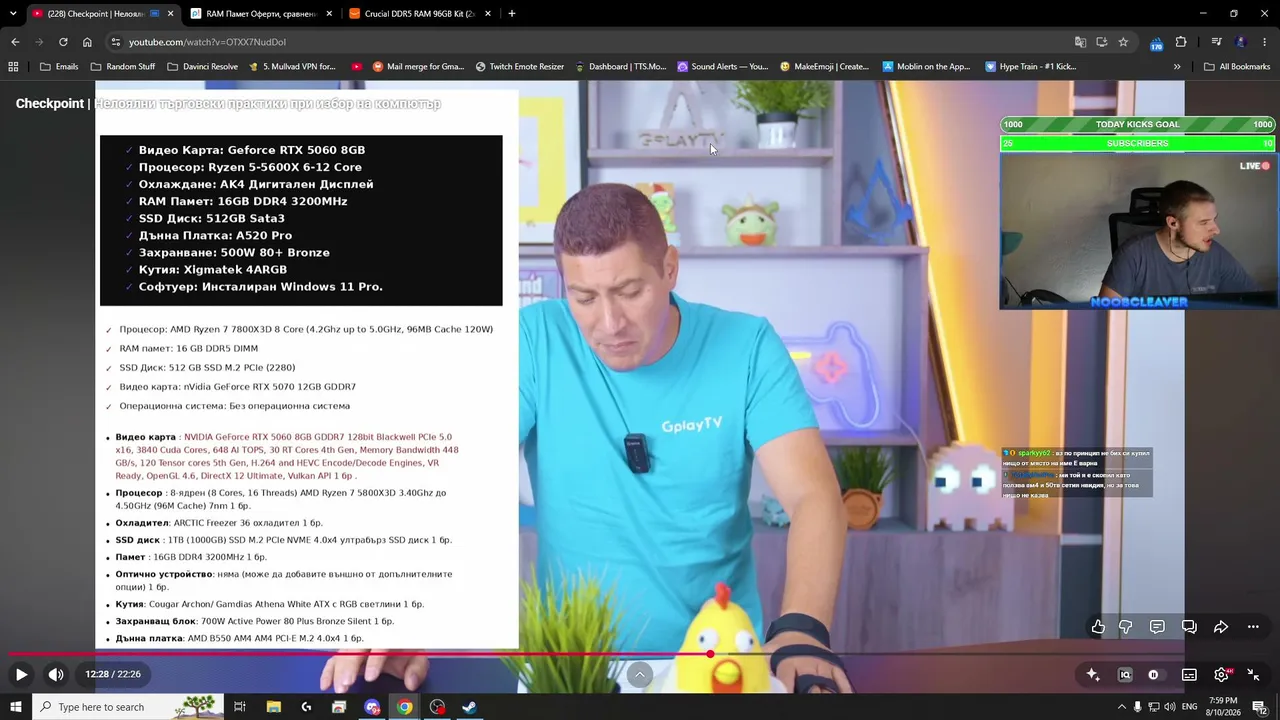Open the Chrome three-dot menu
Viewport: 1280px width, 720px height.
point(1265,42)
